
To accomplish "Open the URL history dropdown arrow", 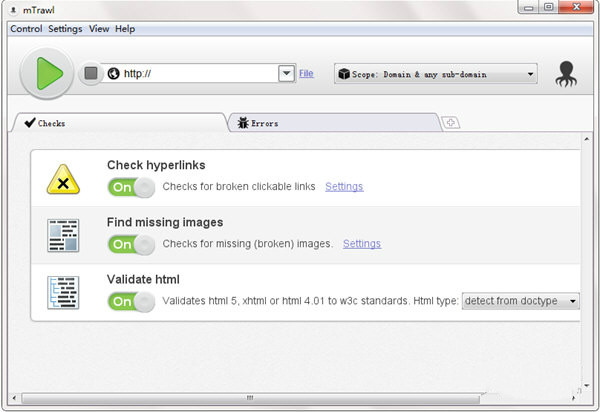I will click(286, 73).
